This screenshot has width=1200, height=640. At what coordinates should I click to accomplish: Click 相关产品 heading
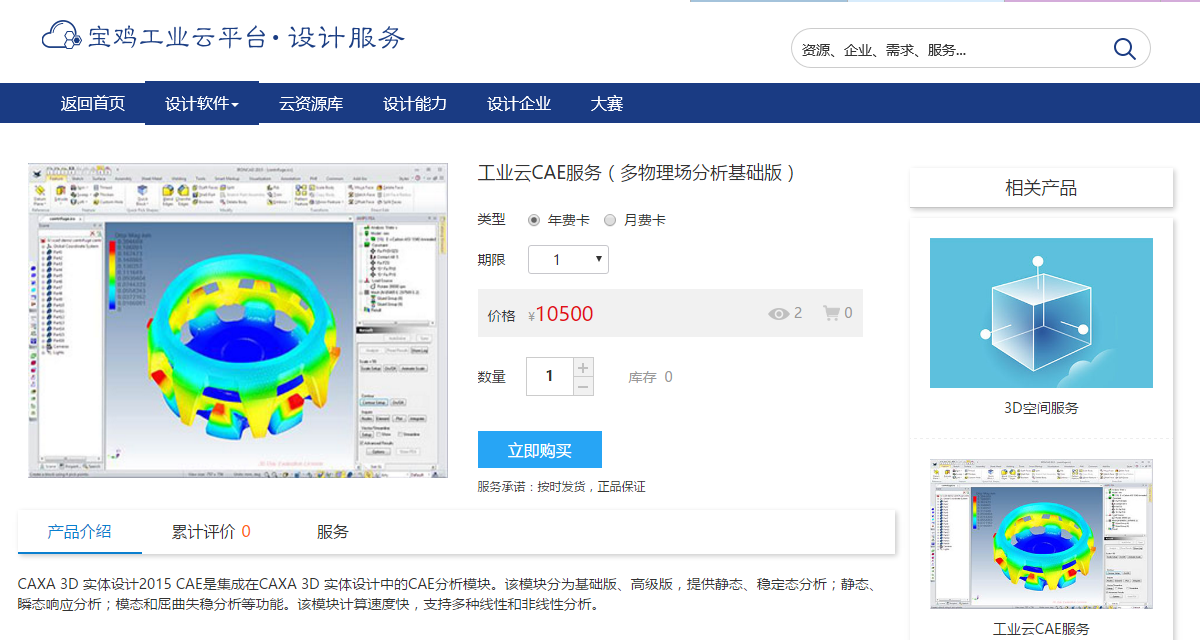[1041, 188]
